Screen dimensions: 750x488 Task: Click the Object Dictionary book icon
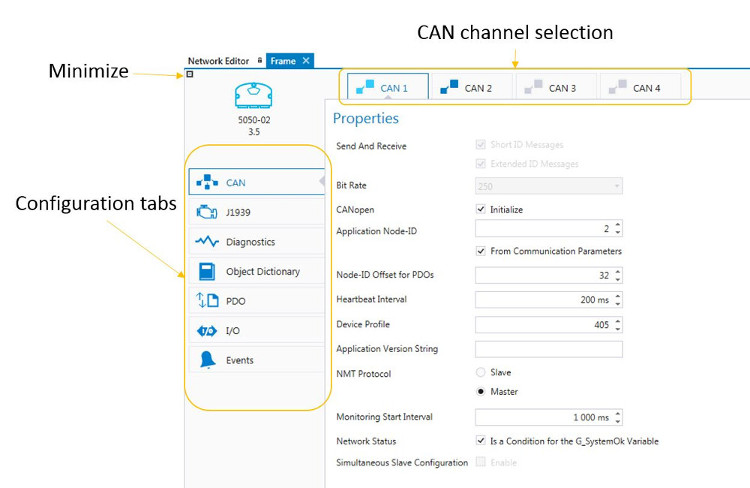207,271
